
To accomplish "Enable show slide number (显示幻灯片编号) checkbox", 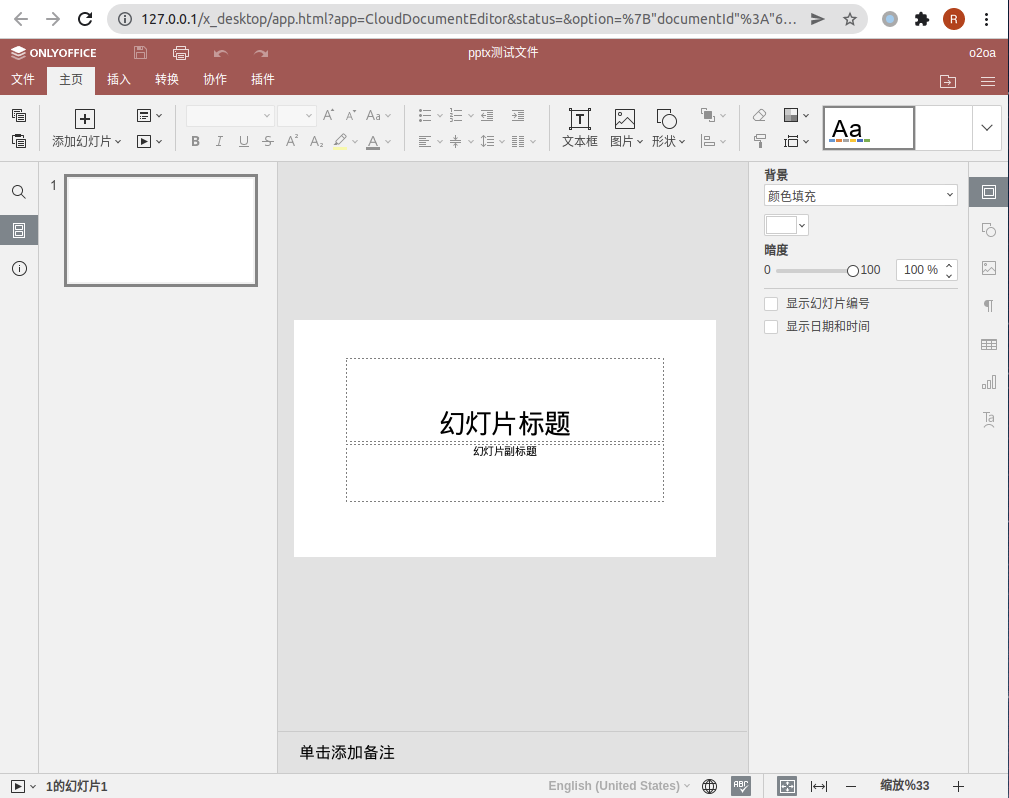I will 771,303.
